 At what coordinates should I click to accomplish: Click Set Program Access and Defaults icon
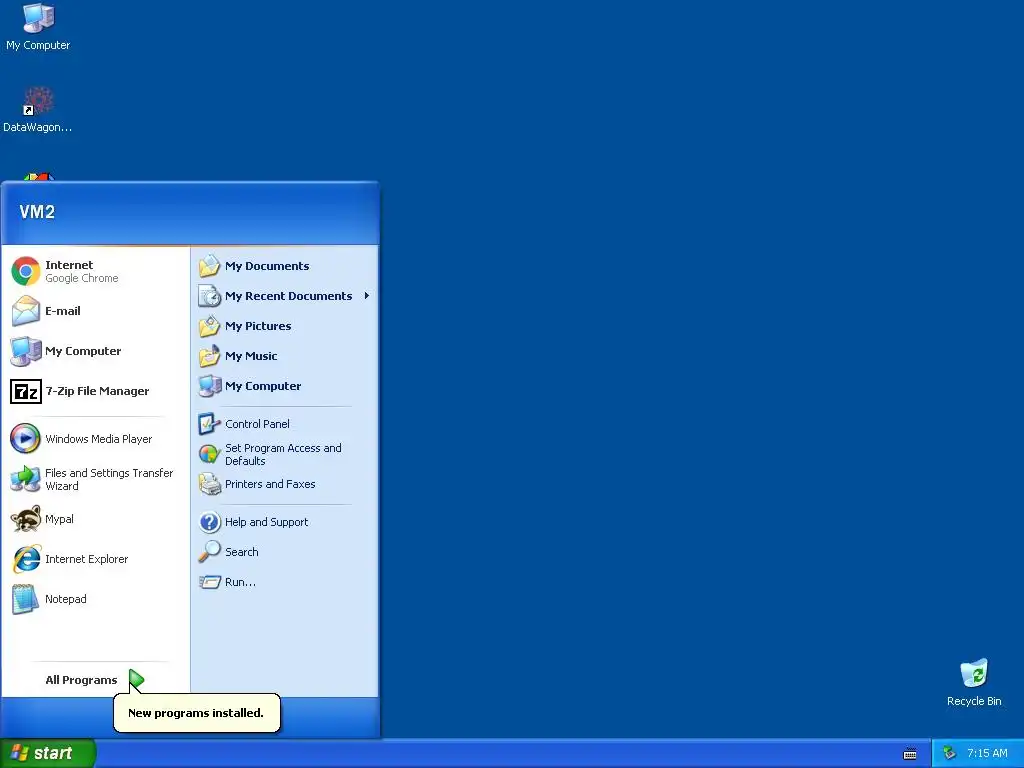coord(210,454)
